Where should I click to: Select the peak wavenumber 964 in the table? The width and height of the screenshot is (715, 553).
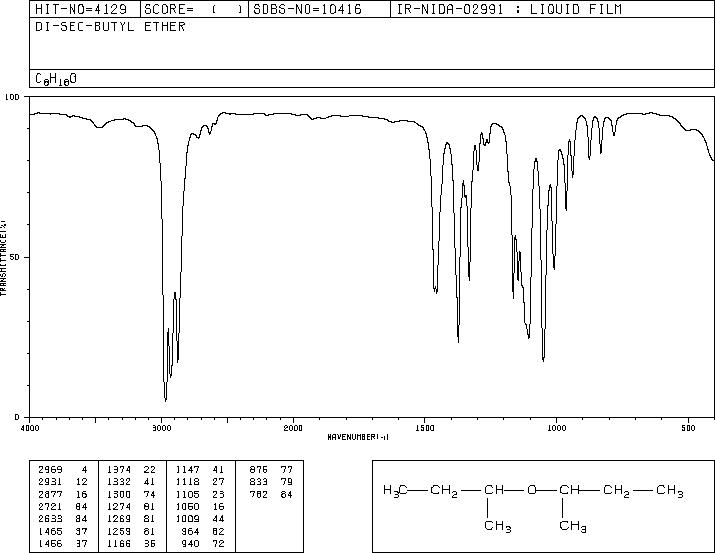coord(191,532)
